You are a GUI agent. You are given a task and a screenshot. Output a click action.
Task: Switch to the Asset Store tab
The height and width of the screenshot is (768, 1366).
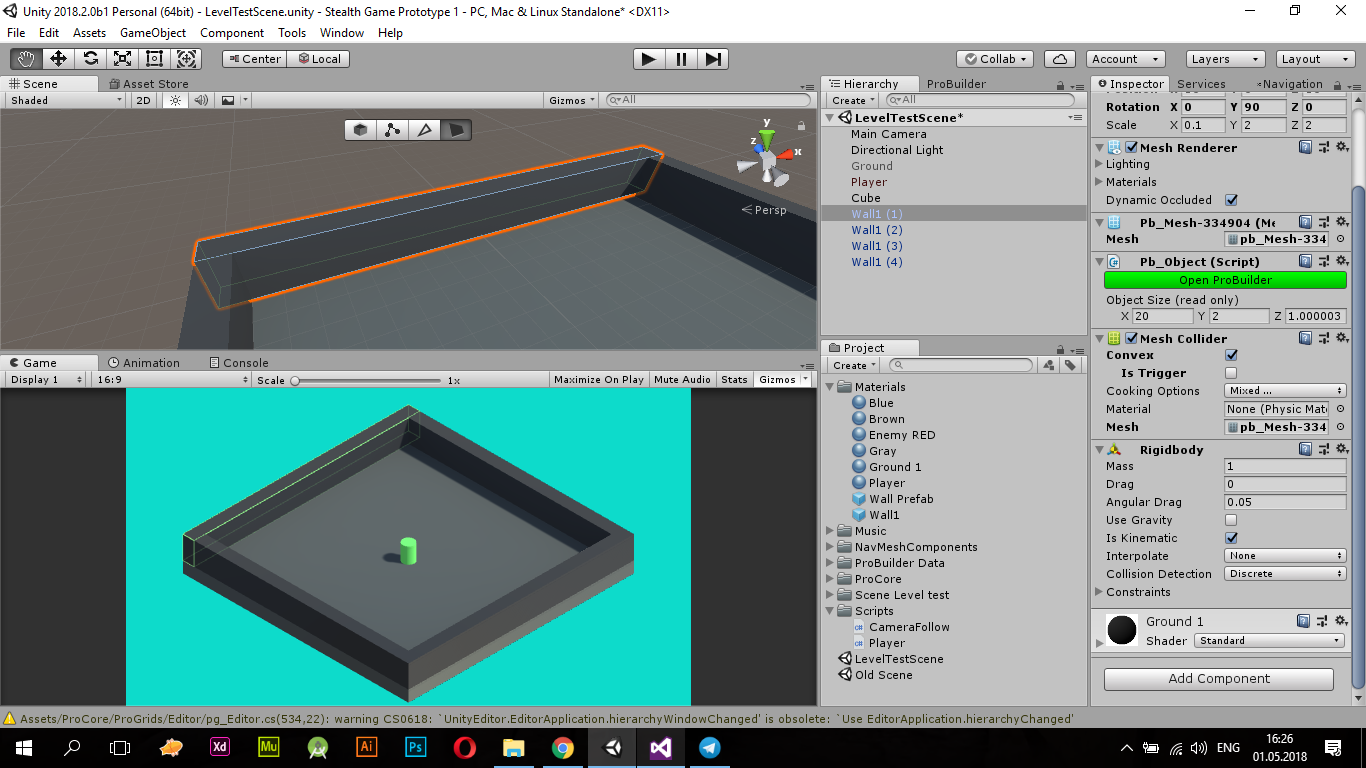148,84
